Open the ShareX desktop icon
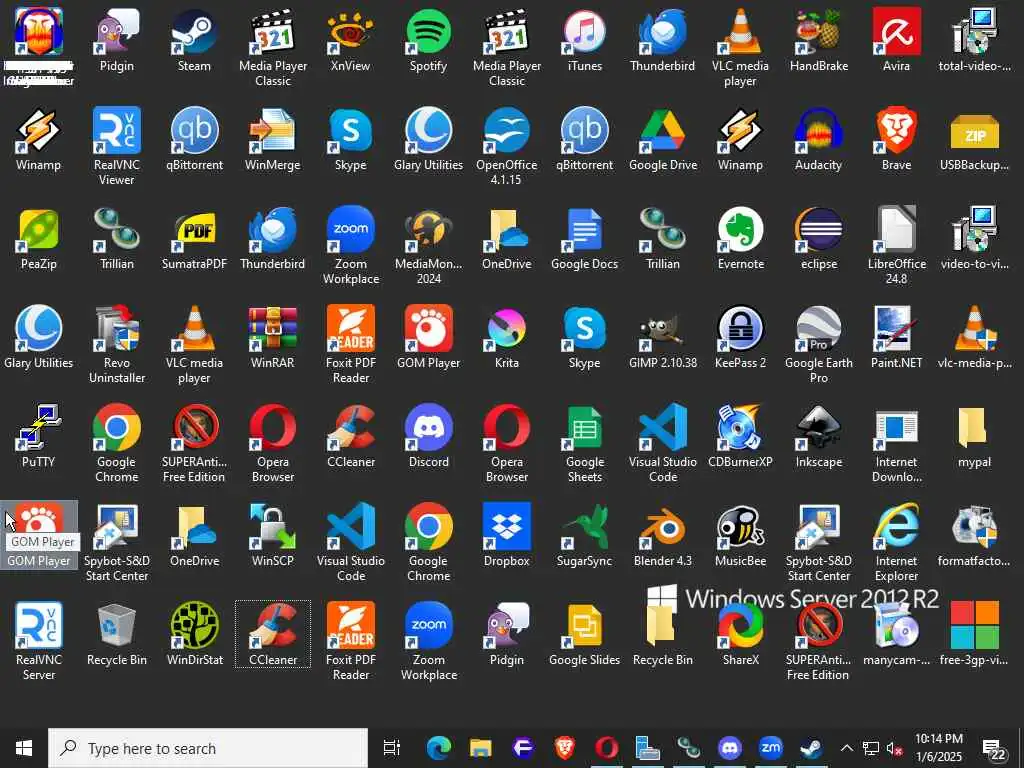This screenshot has width=1024, height=768. coord(741,635)
